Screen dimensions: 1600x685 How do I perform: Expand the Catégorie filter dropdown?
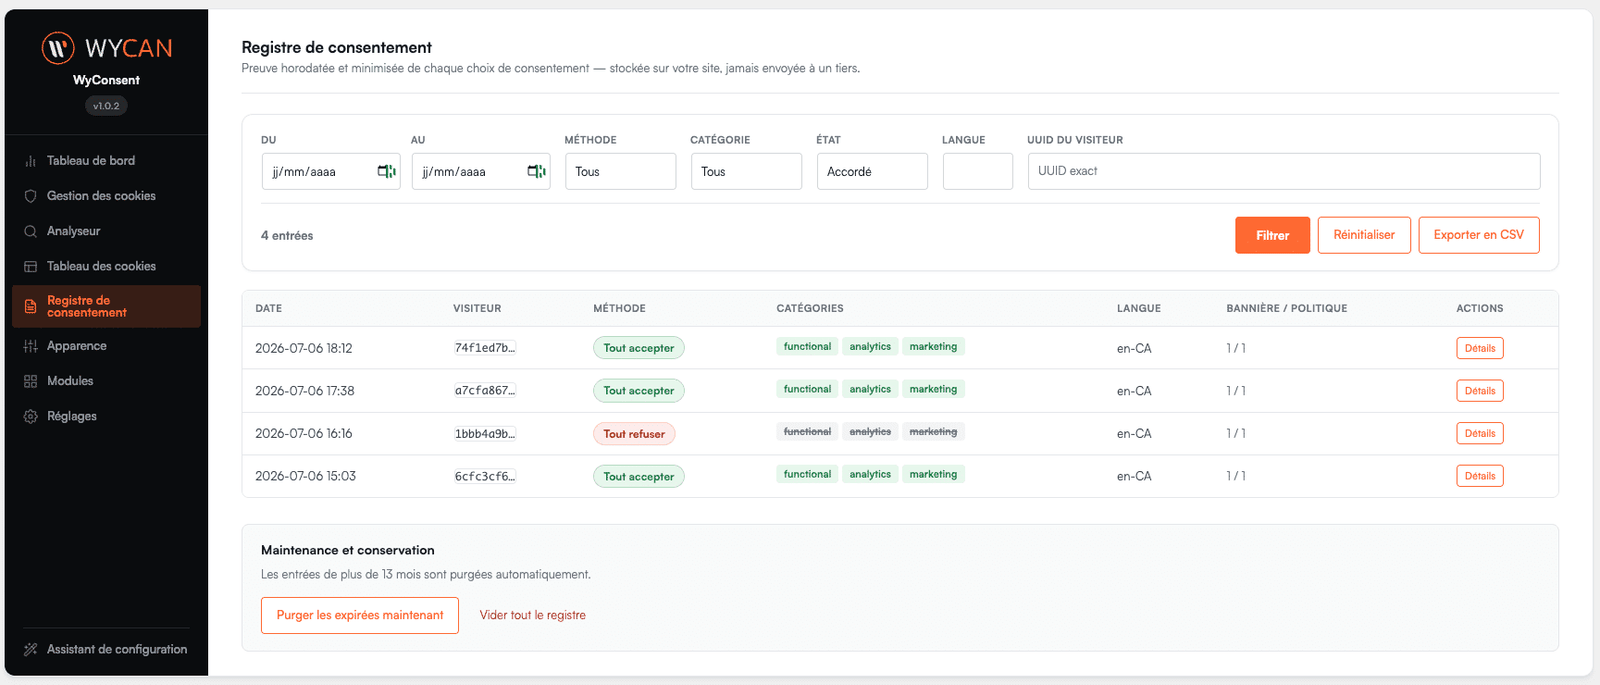746,171
